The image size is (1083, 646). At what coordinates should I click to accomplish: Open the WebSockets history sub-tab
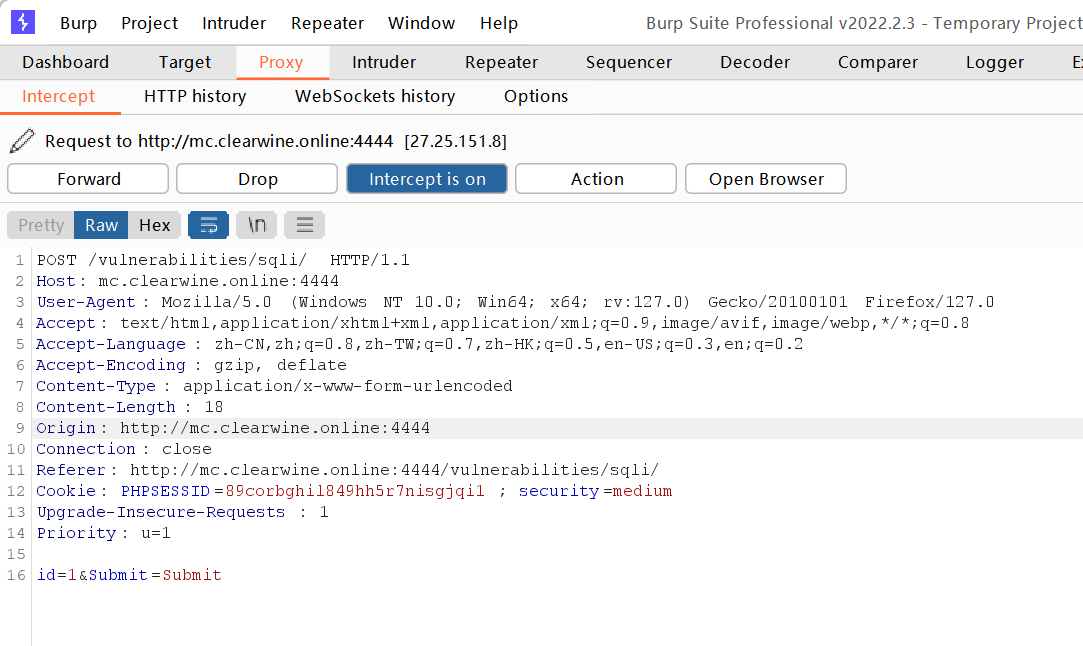[375, 96]
